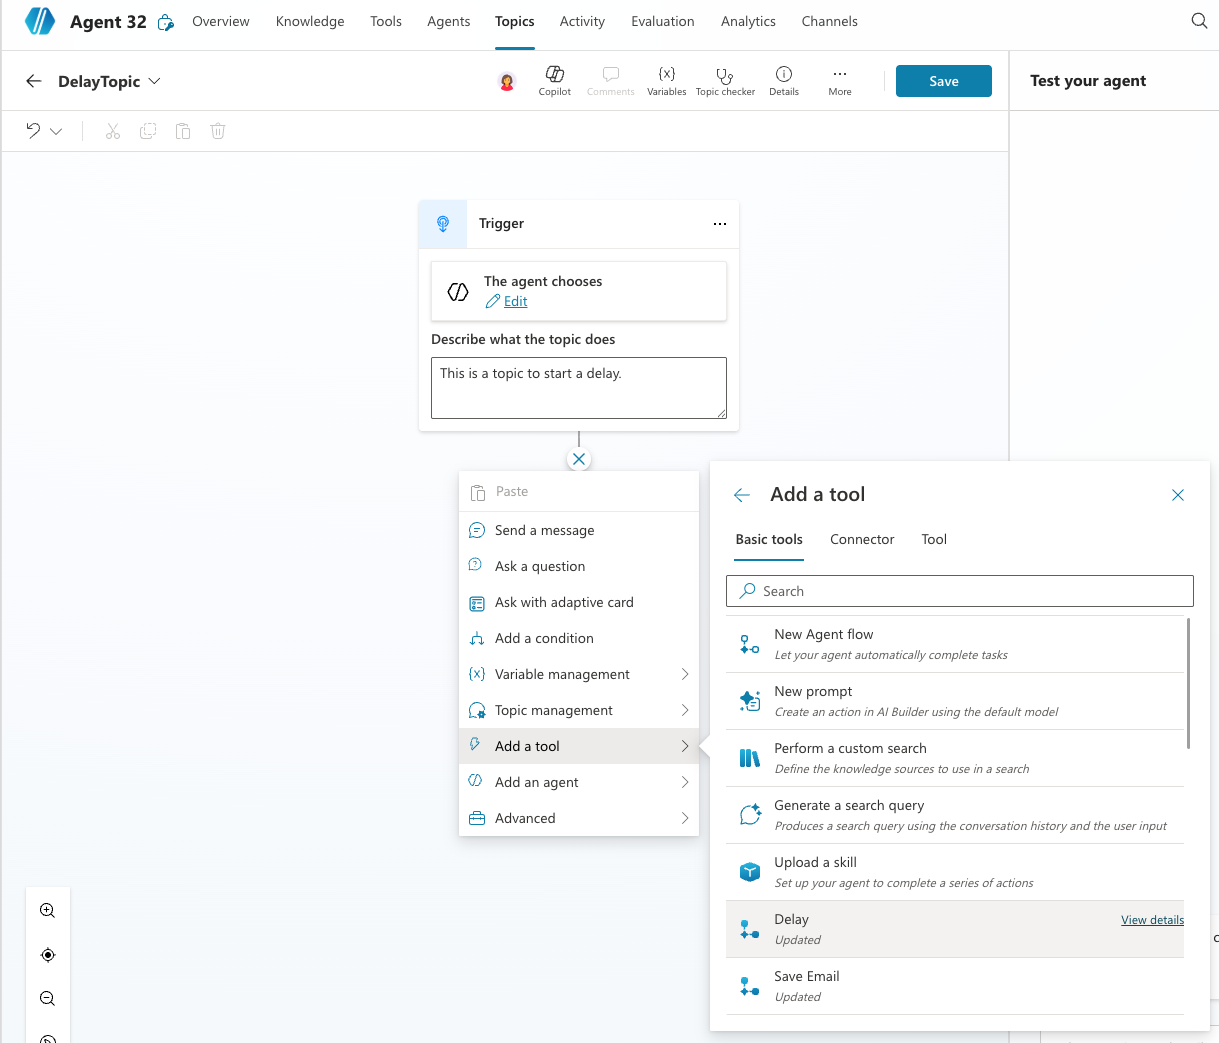
Task: Open the Knowledge tab
Action: click(310, 21)
